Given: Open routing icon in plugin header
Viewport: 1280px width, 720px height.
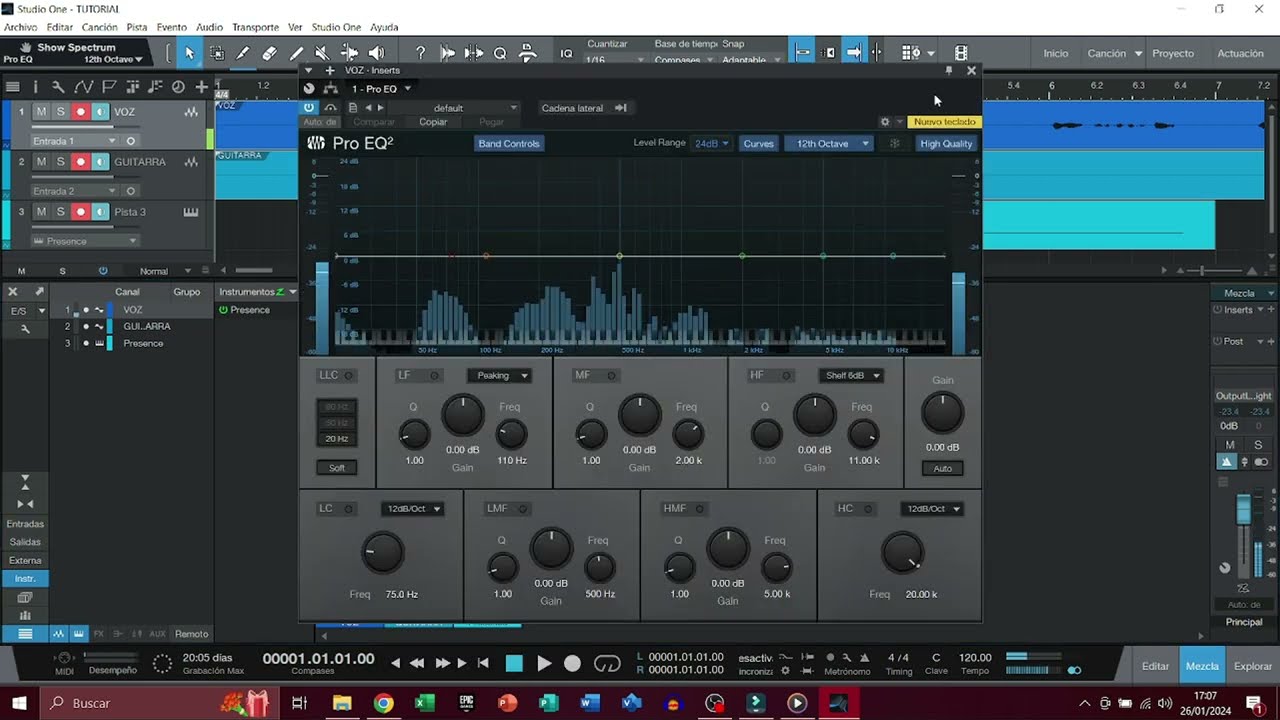Looking at the screenshot, I should (x=331, y=89).
